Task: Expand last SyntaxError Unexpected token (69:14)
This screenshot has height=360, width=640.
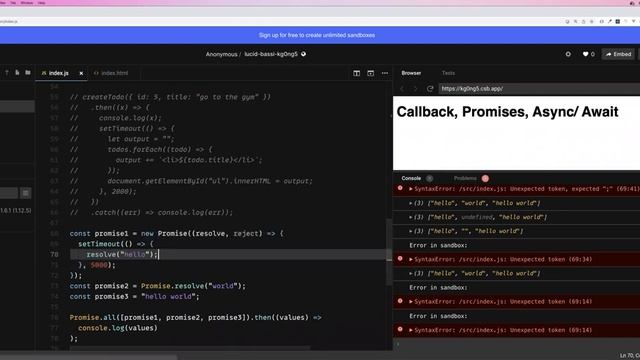Action: coord(411,330)
